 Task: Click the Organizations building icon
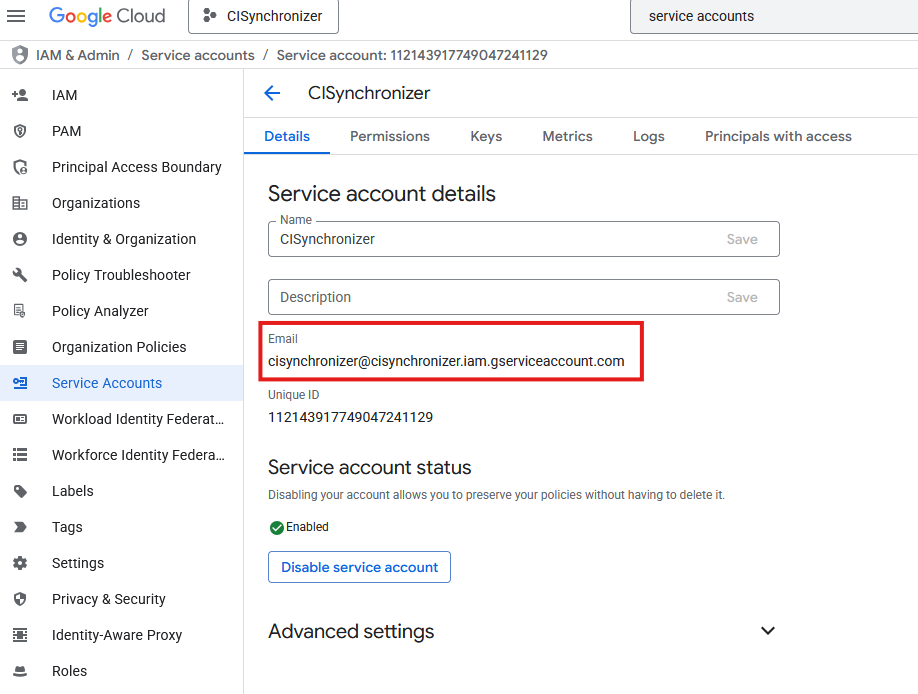(x=20, y=203)
